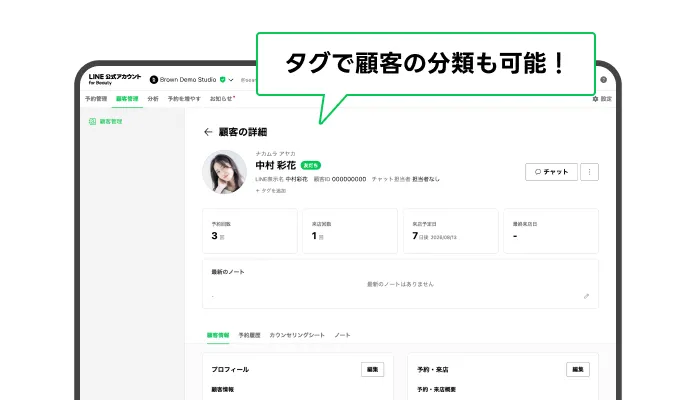Select the 顧客情報 sub-tab
The width and height of the screenshot is (696, 400).
point(218,335)
